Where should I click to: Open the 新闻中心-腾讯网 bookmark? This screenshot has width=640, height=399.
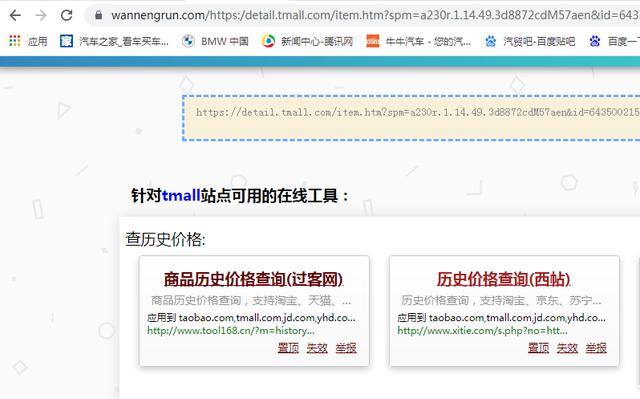pyautogui.click(x=317, y=41)
